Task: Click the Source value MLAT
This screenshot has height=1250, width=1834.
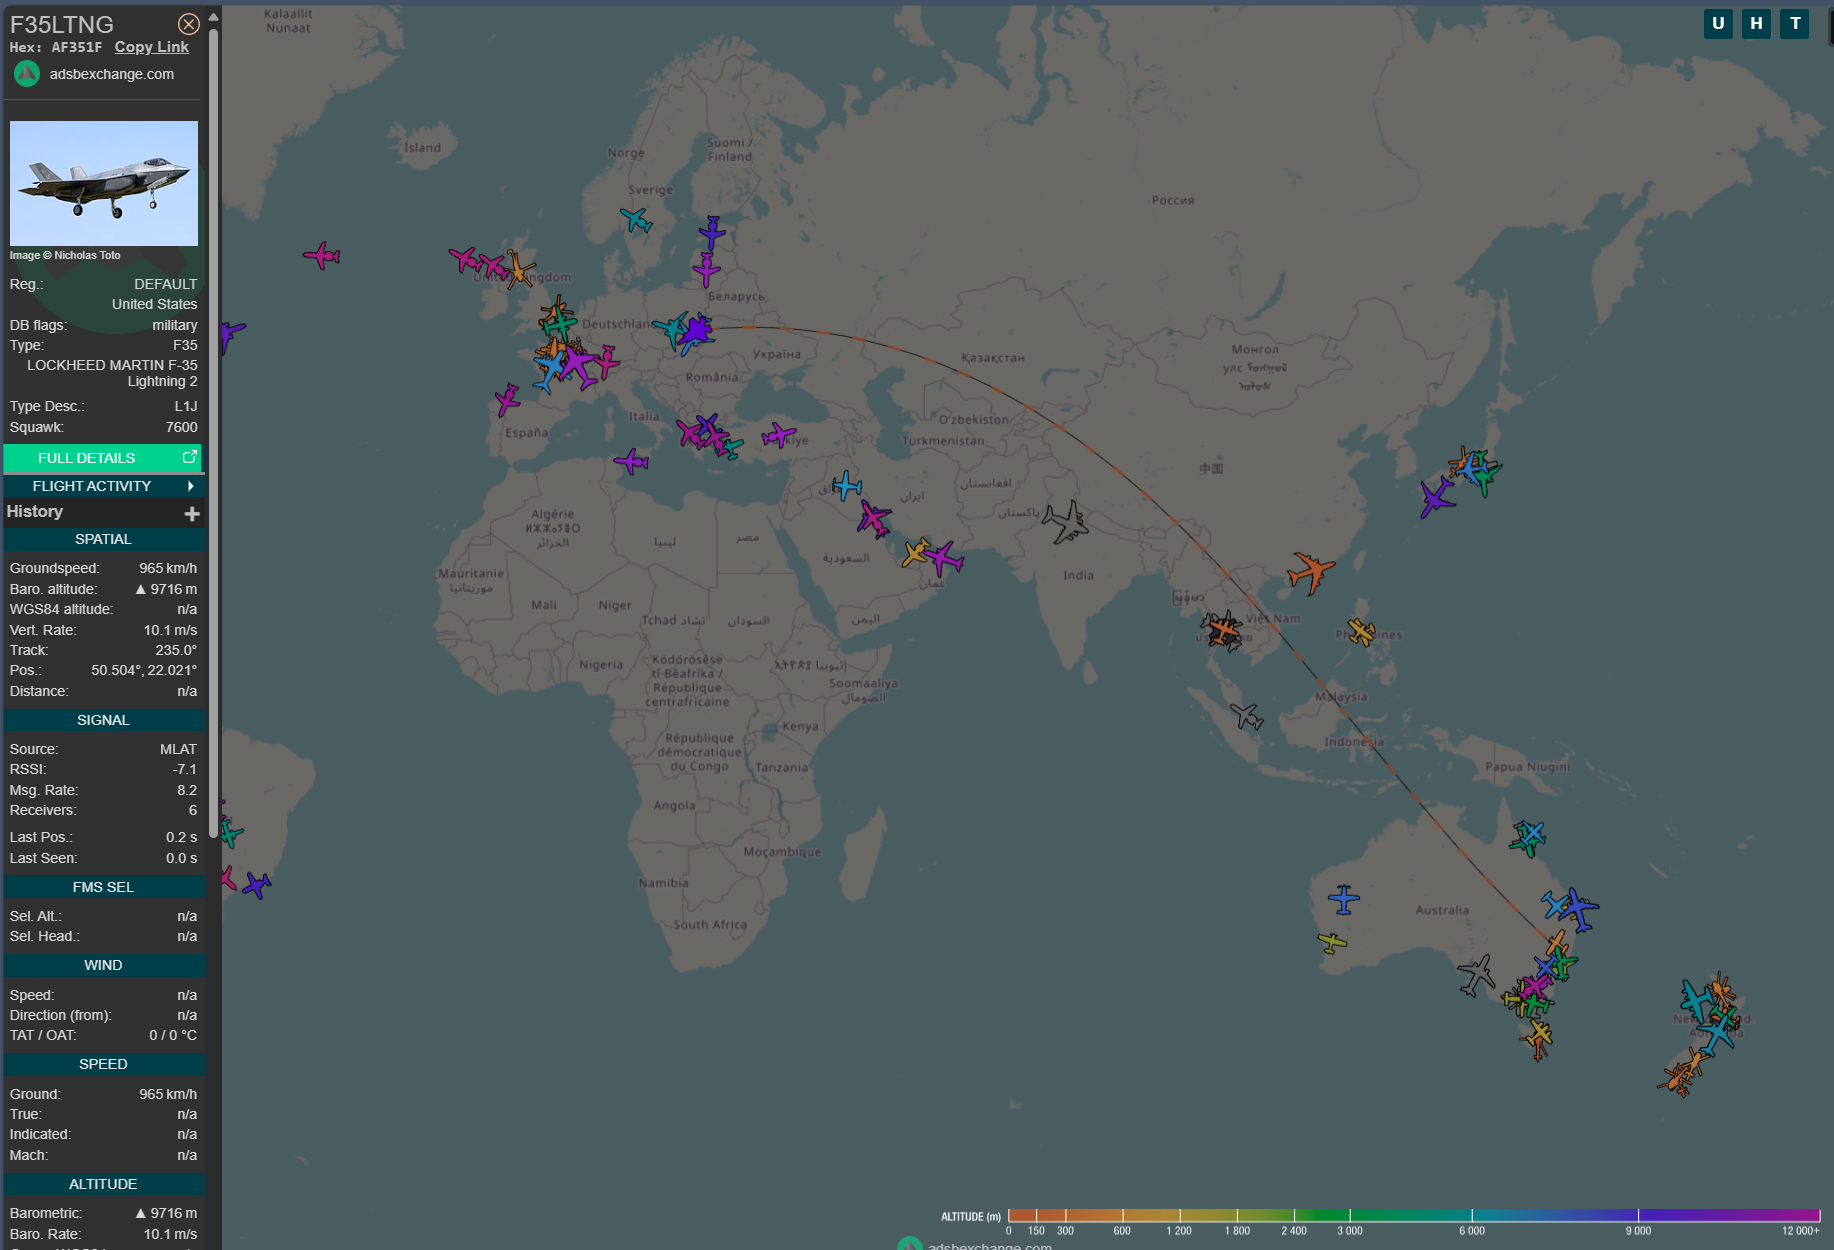Action: [x=179, y=749]
